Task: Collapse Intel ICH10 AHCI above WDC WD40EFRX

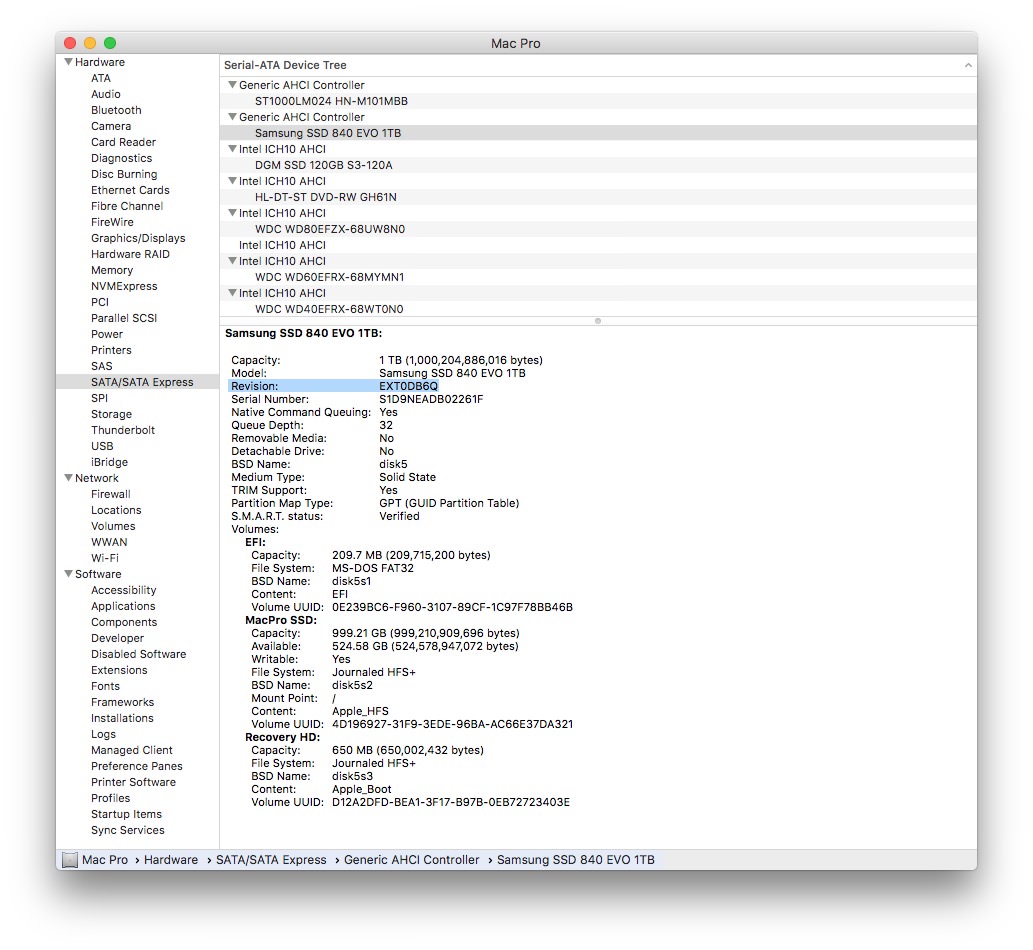Action: pos(232,293)
